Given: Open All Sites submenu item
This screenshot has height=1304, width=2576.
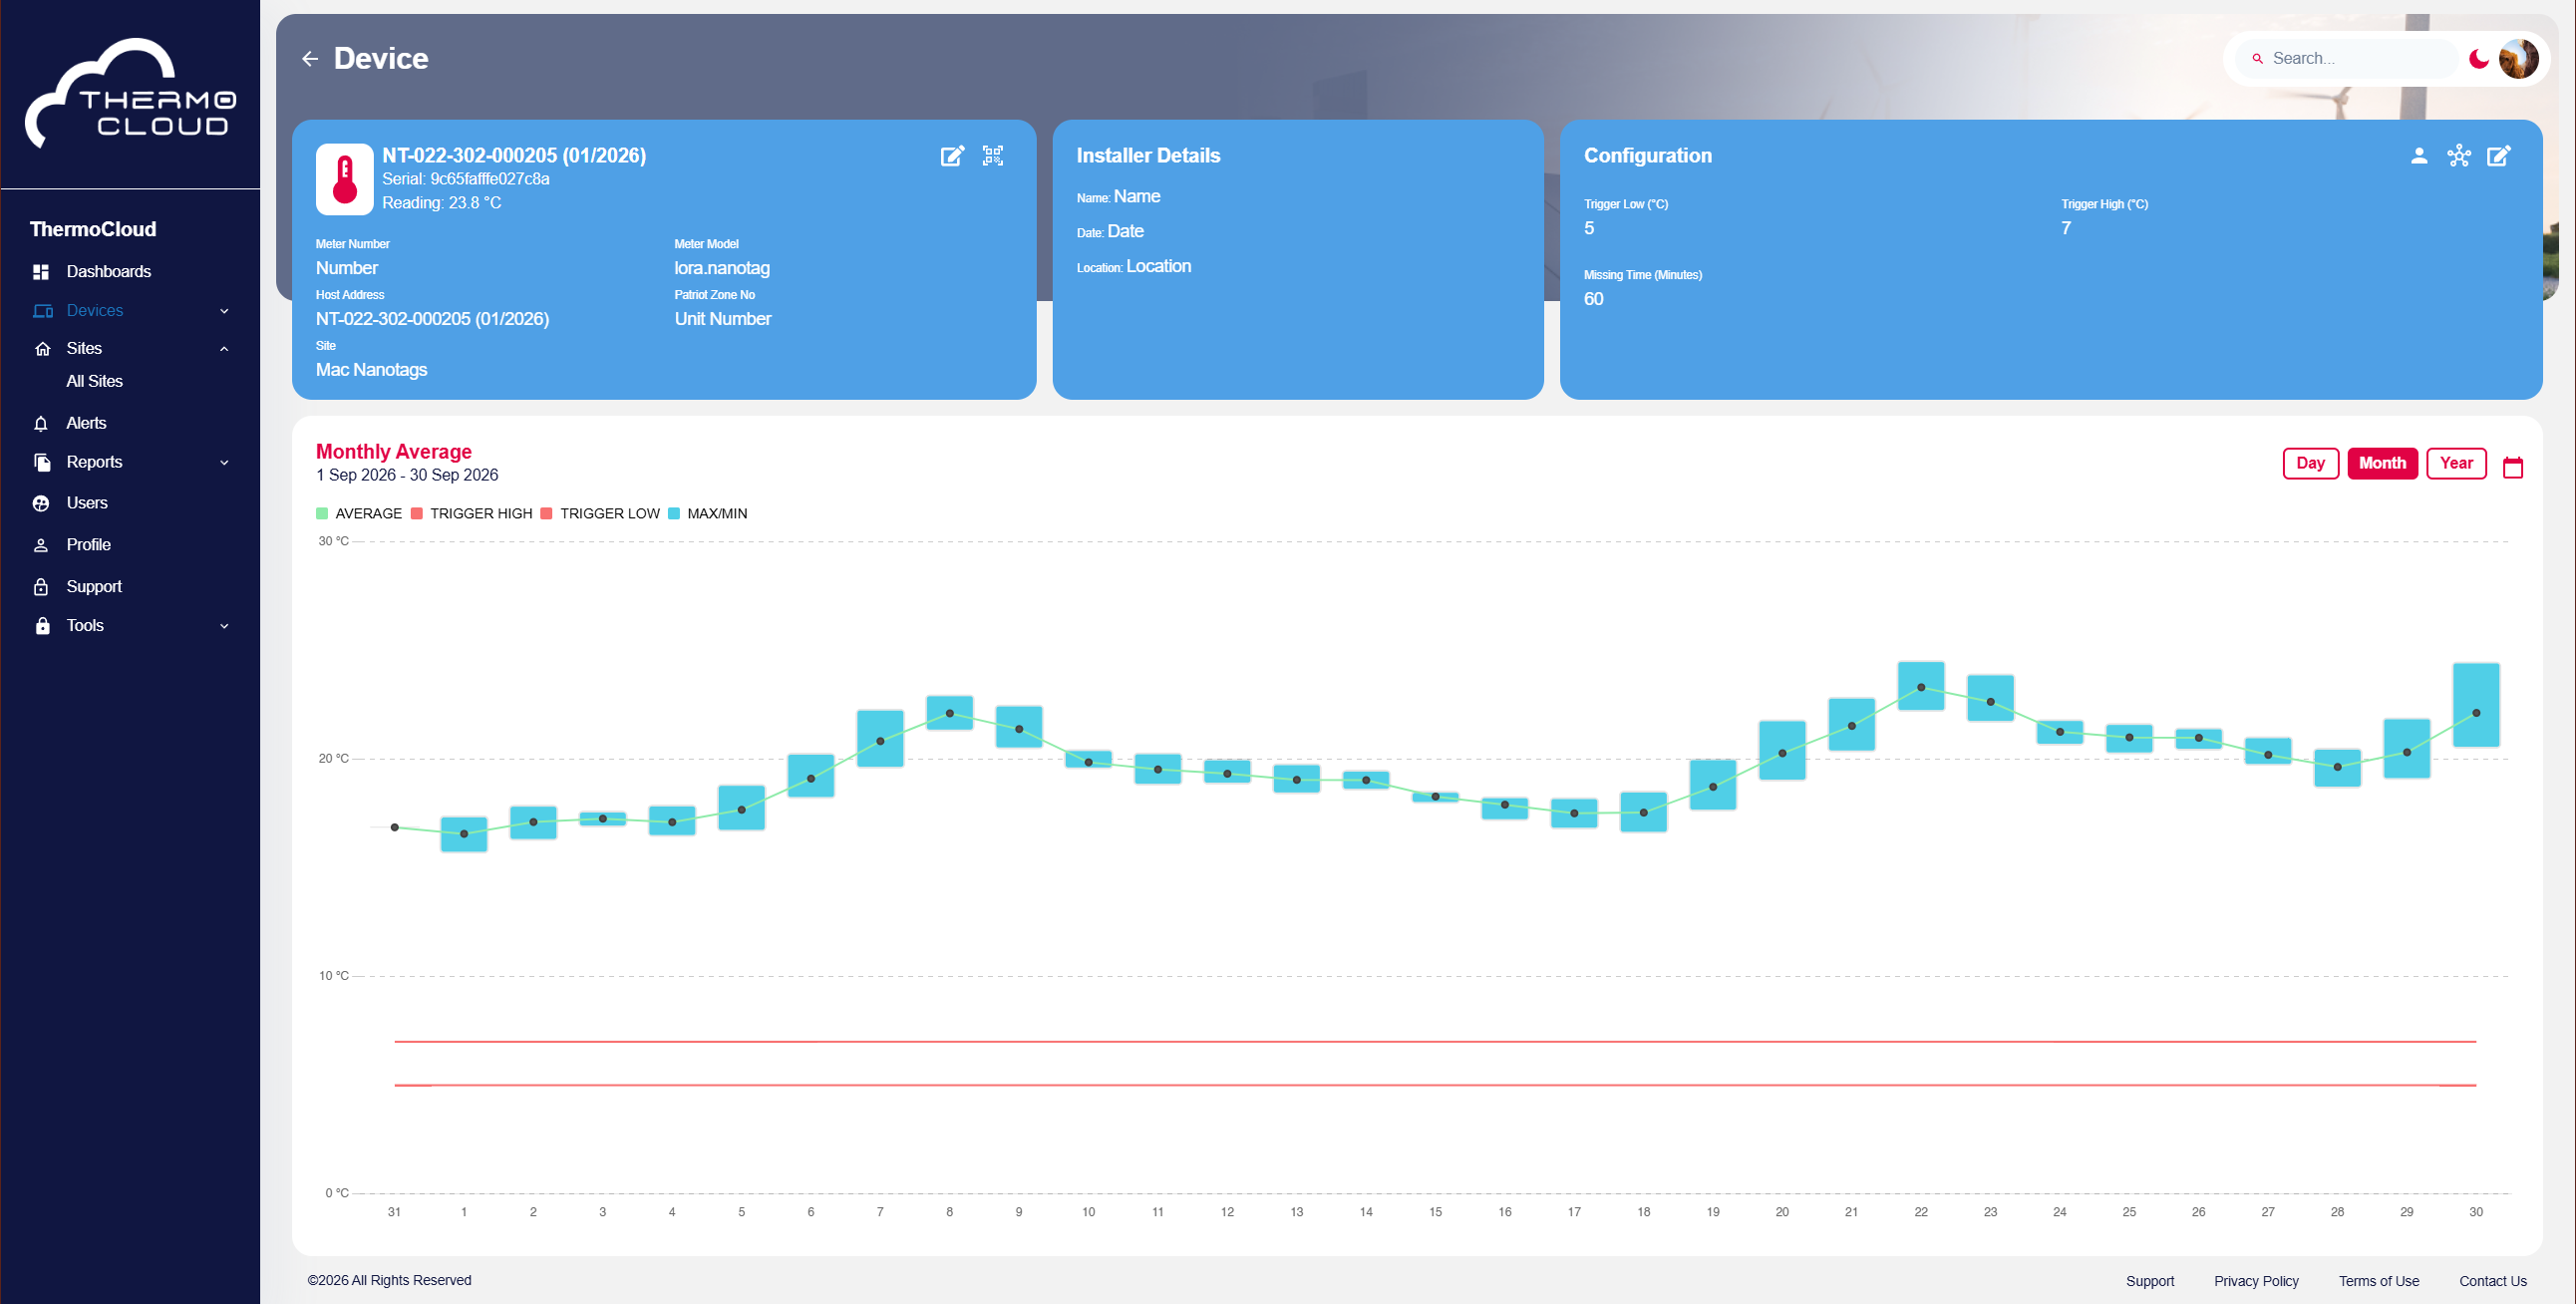Looking at the screenshot, I should point(95,382).
